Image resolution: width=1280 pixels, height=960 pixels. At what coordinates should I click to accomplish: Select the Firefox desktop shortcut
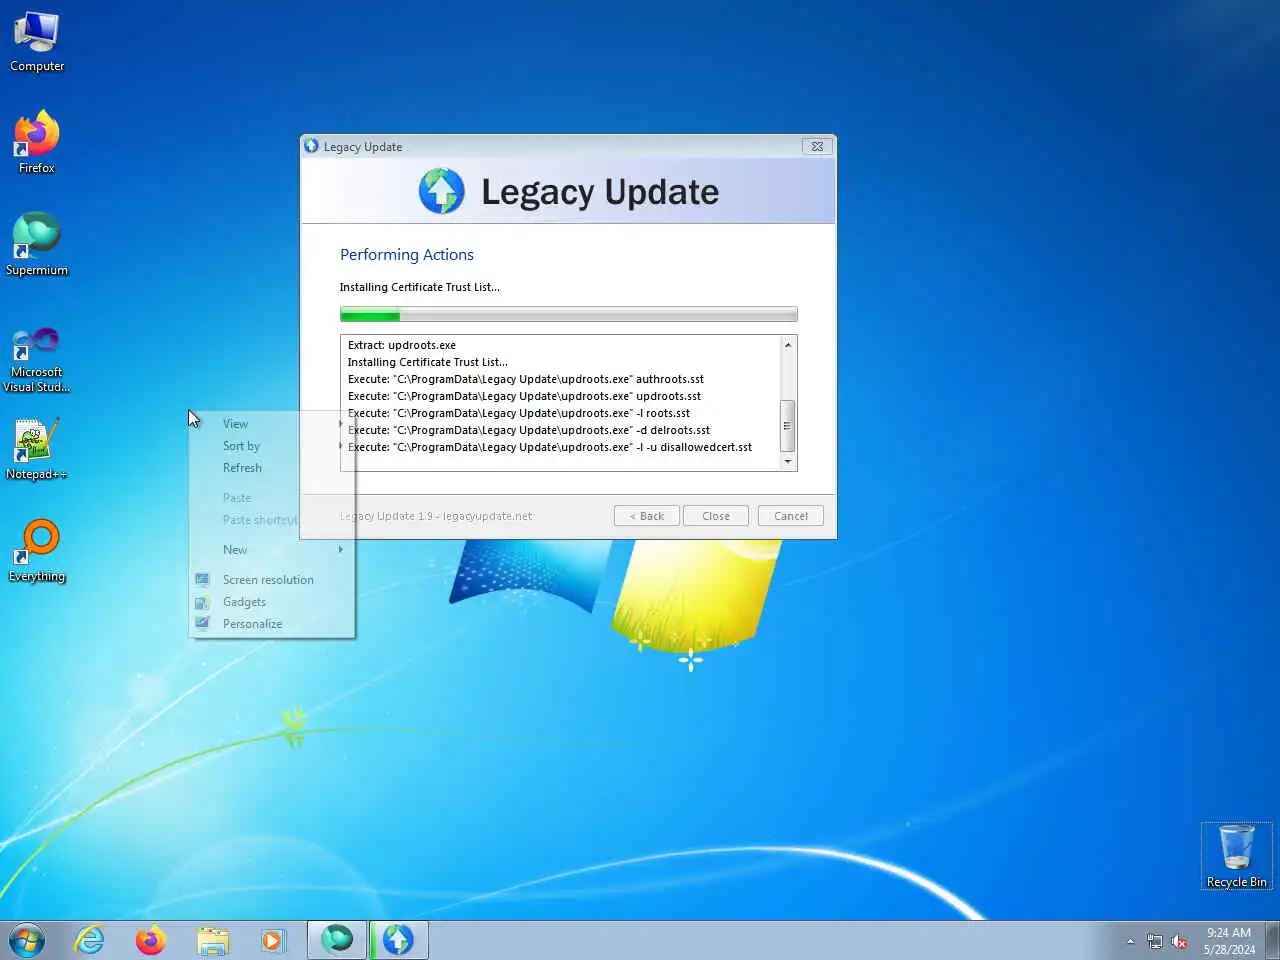pyautogui.click(x=37, y=143)
